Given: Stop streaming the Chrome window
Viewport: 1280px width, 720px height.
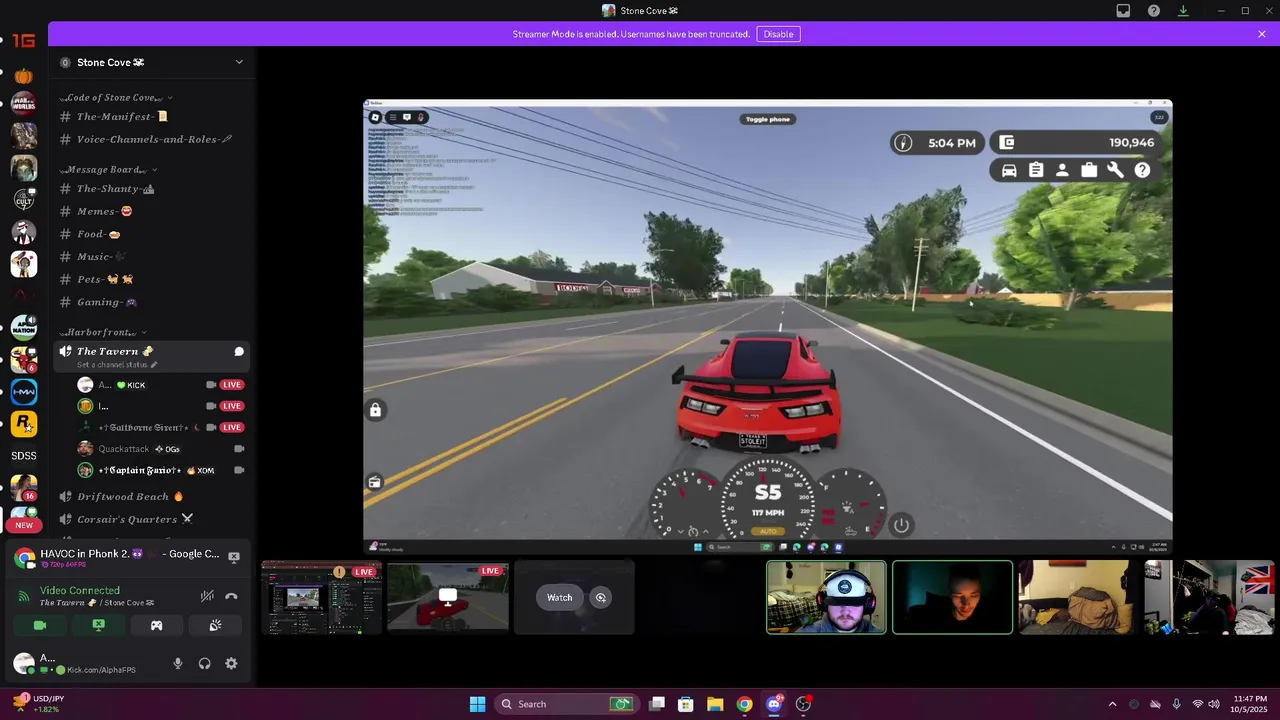Looking at the screenshot, I should pyautogui.click(x=234, y=557).
